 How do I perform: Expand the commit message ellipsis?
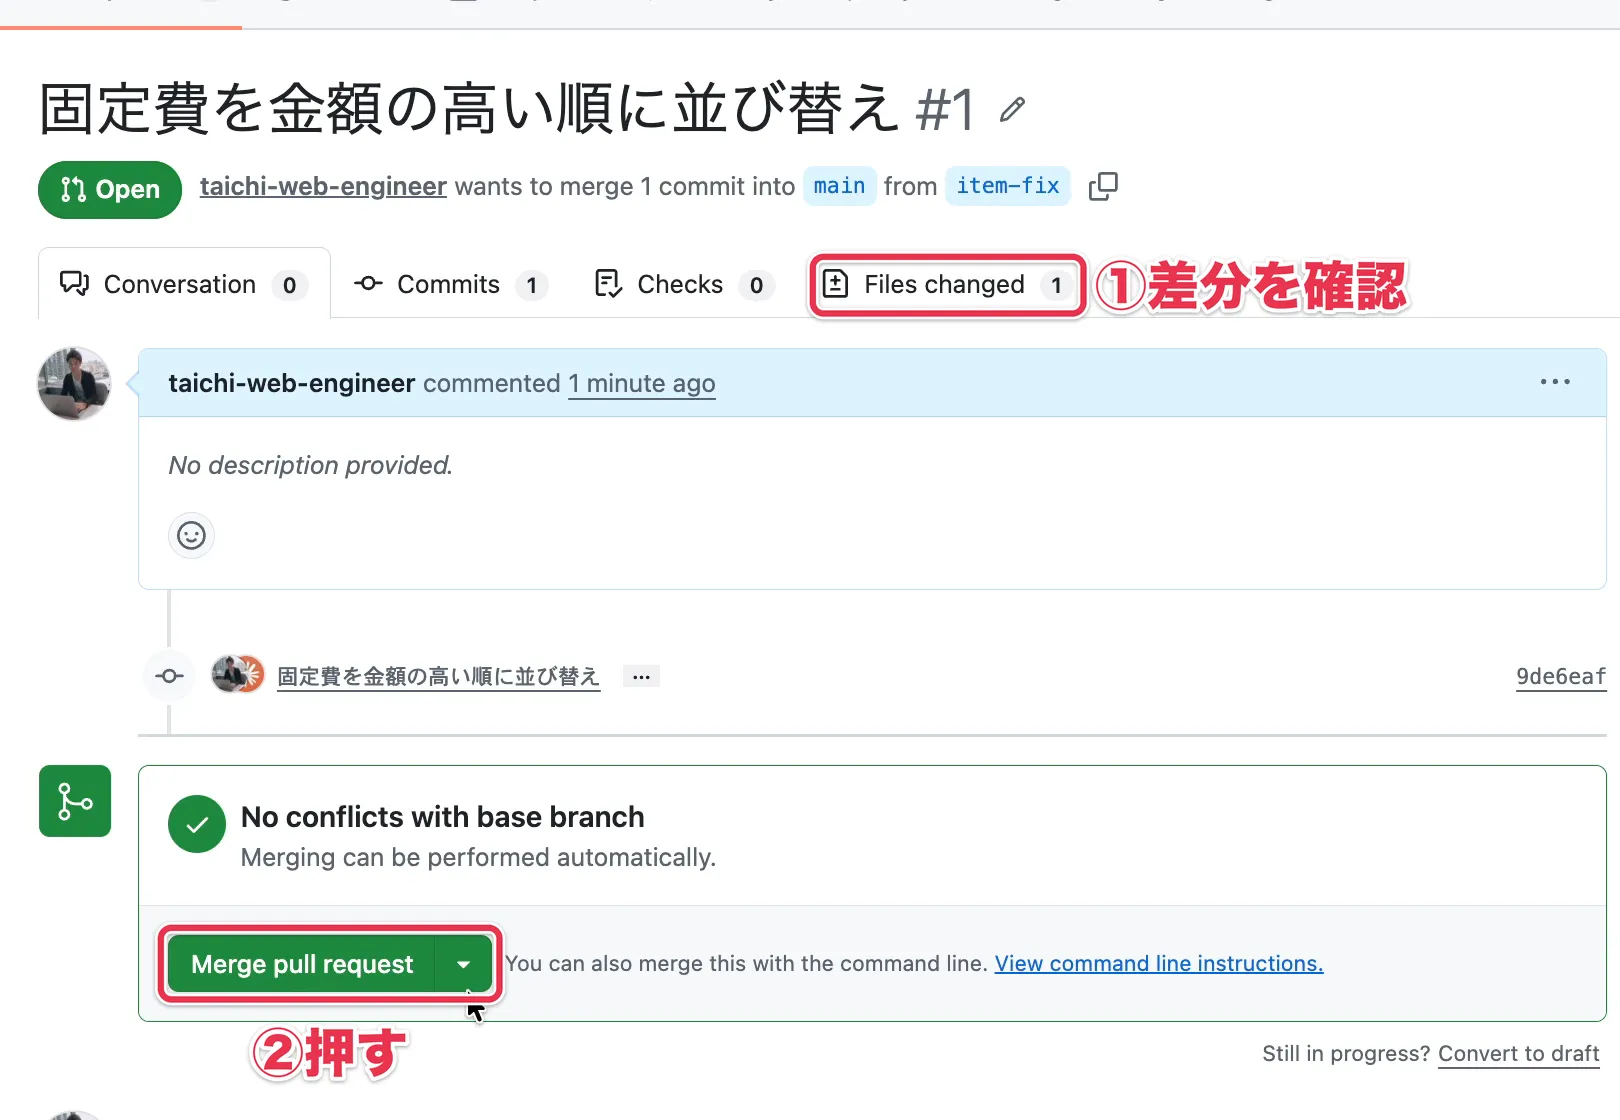[x=641, y=677]
